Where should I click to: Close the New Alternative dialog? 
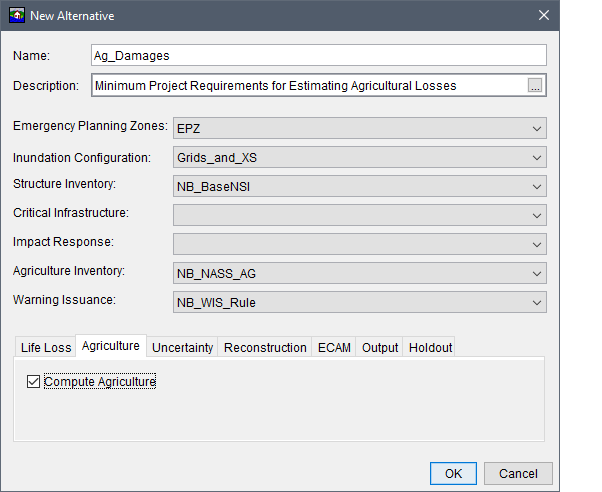click(544, 15)
